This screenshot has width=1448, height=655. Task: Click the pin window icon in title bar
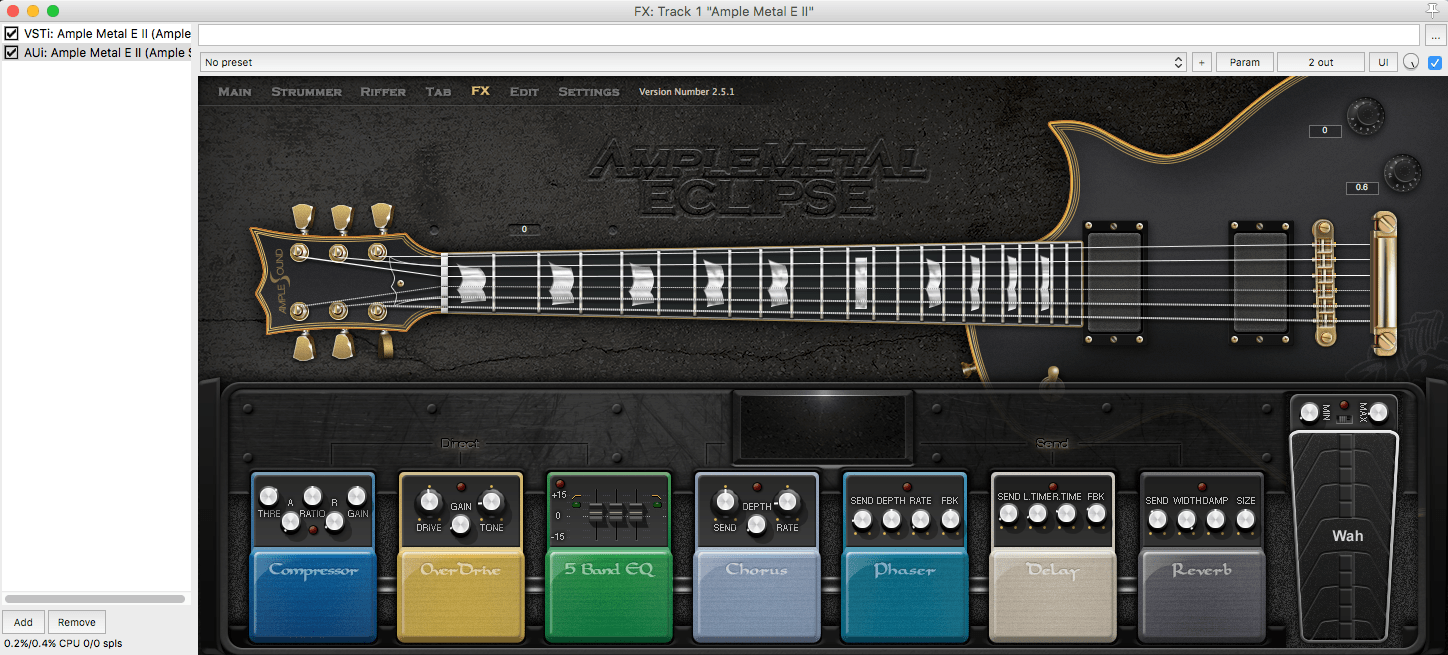1431,10
